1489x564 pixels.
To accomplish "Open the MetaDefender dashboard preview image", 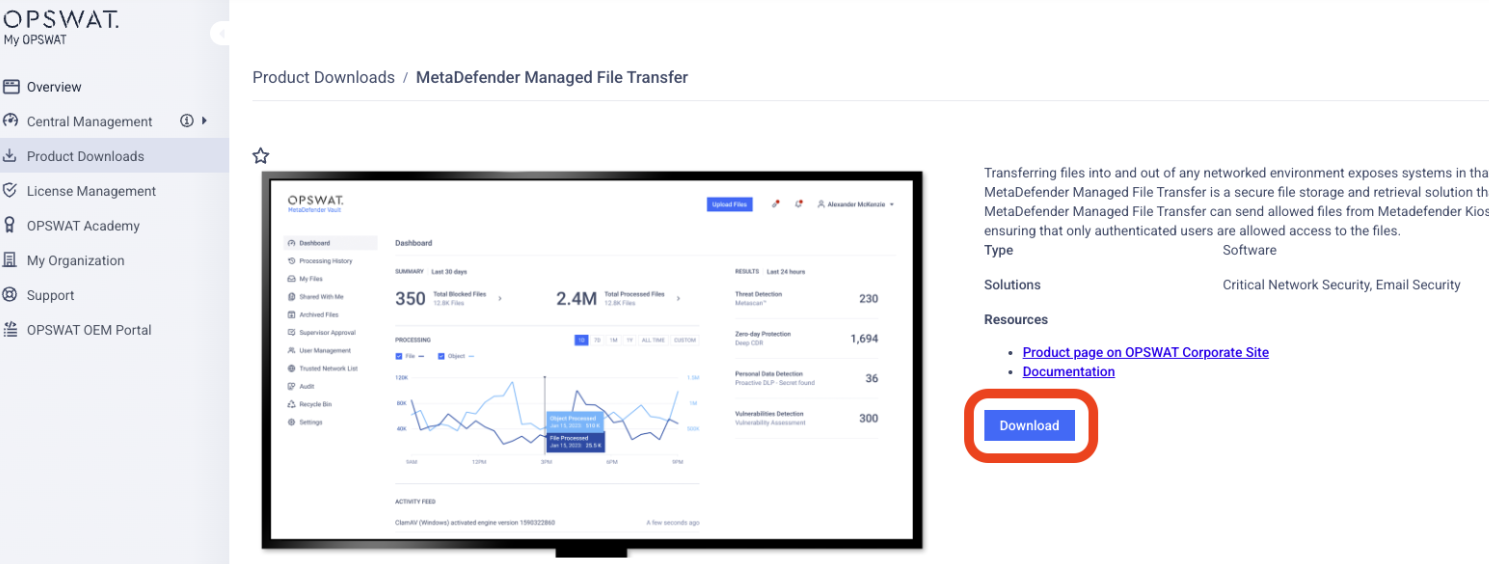I will [x=592, y=362].
